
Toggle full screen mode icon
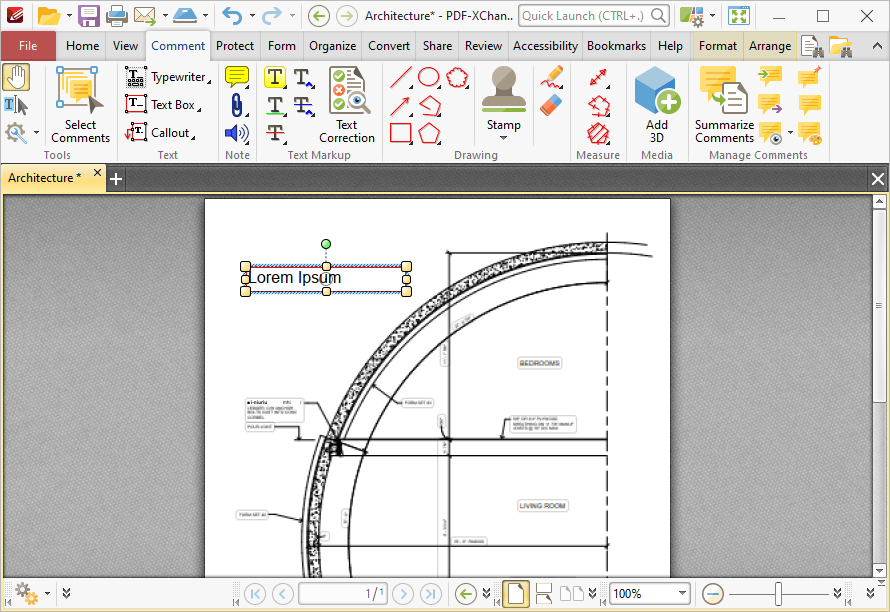click(739, 16)
